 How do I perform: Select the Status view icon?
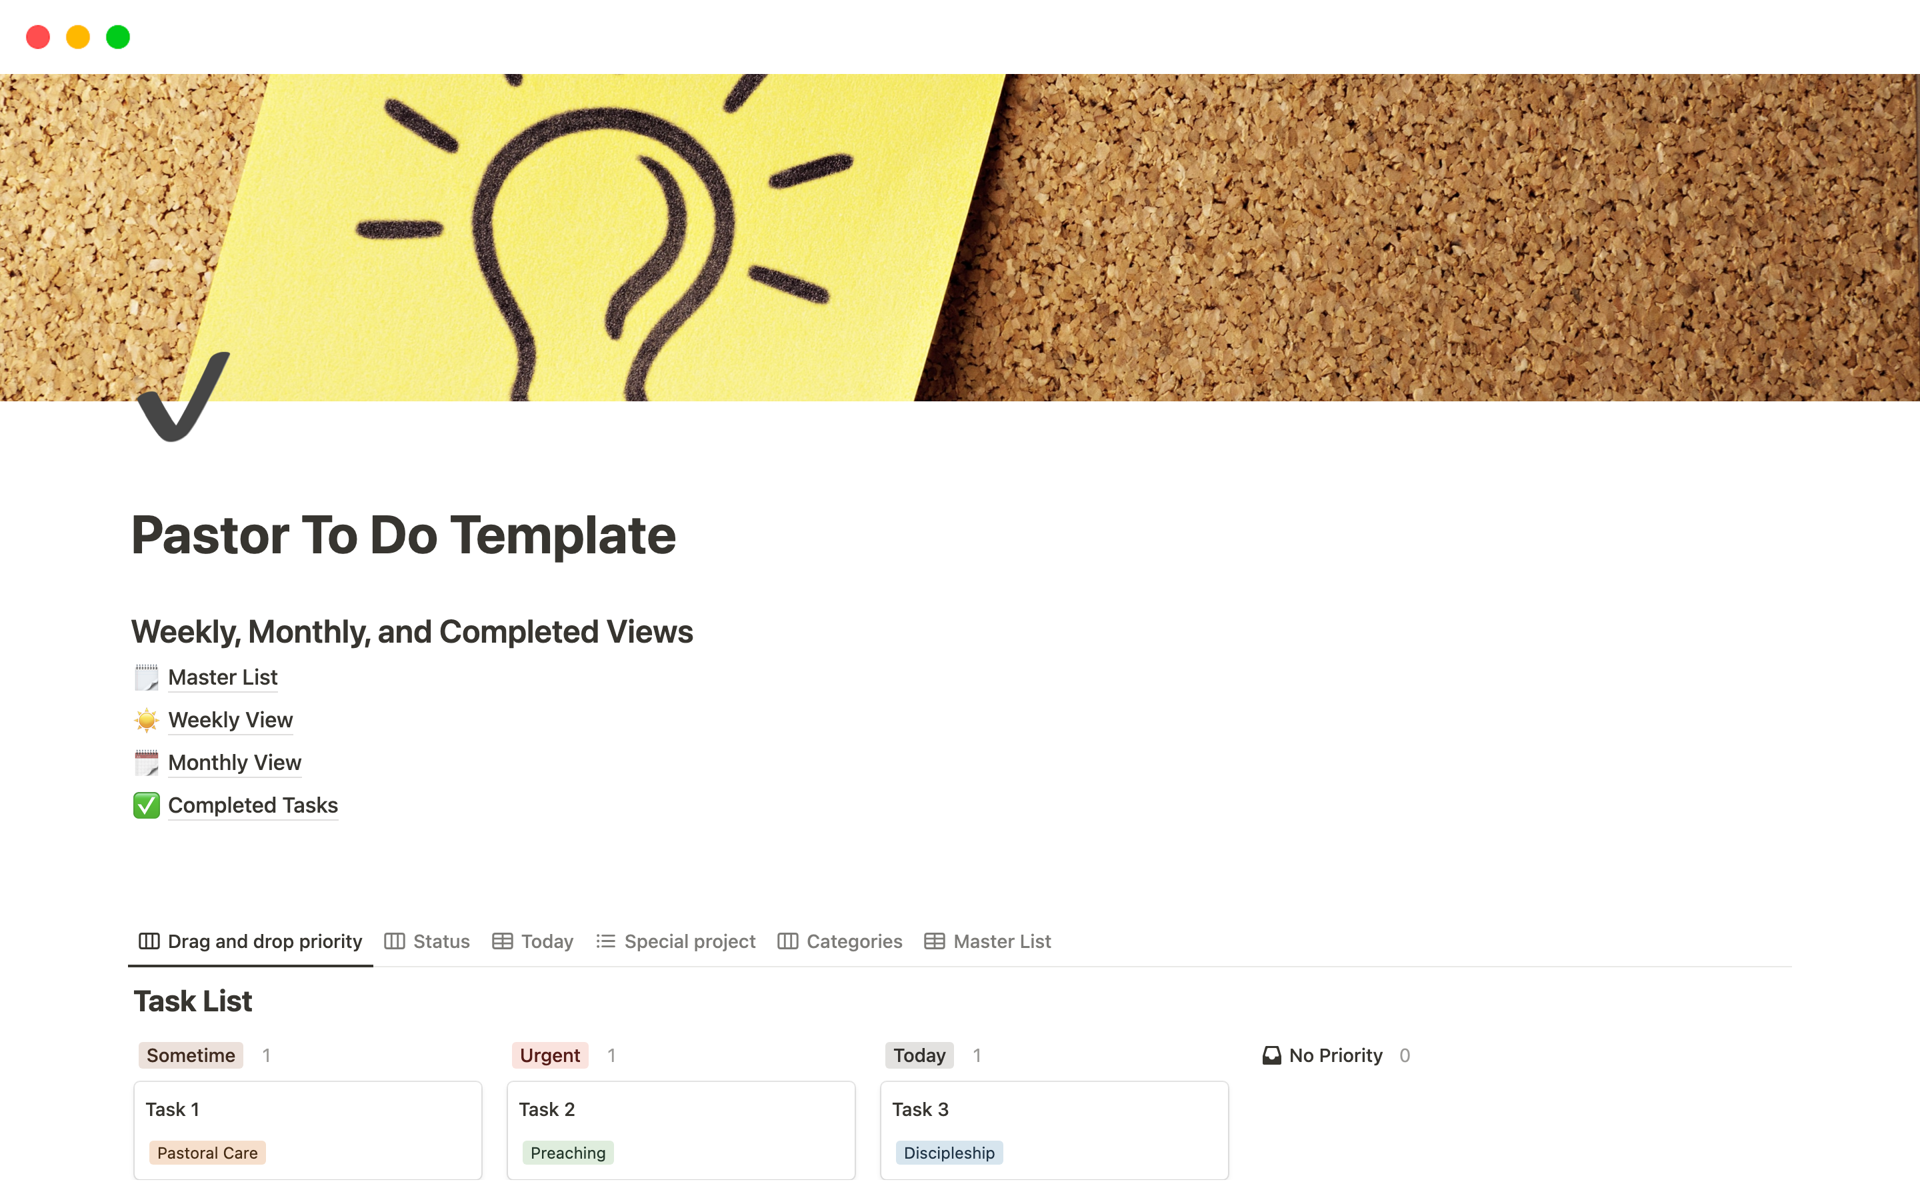pyautogui.click(x=395, y=940)
